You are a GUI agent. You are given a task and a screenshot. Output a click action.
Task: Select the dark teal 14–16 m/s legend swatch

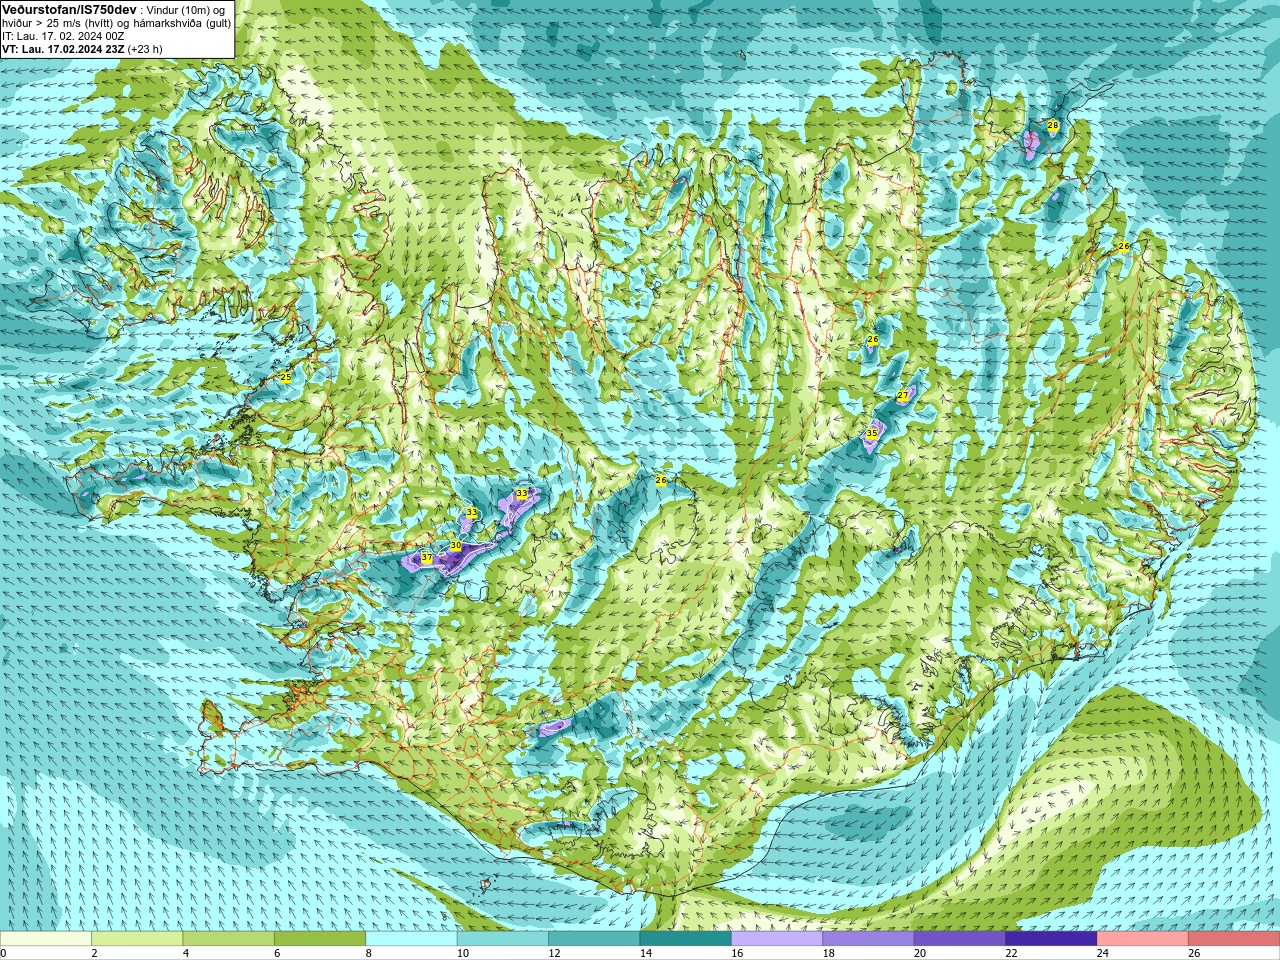[x=685, y=939]
